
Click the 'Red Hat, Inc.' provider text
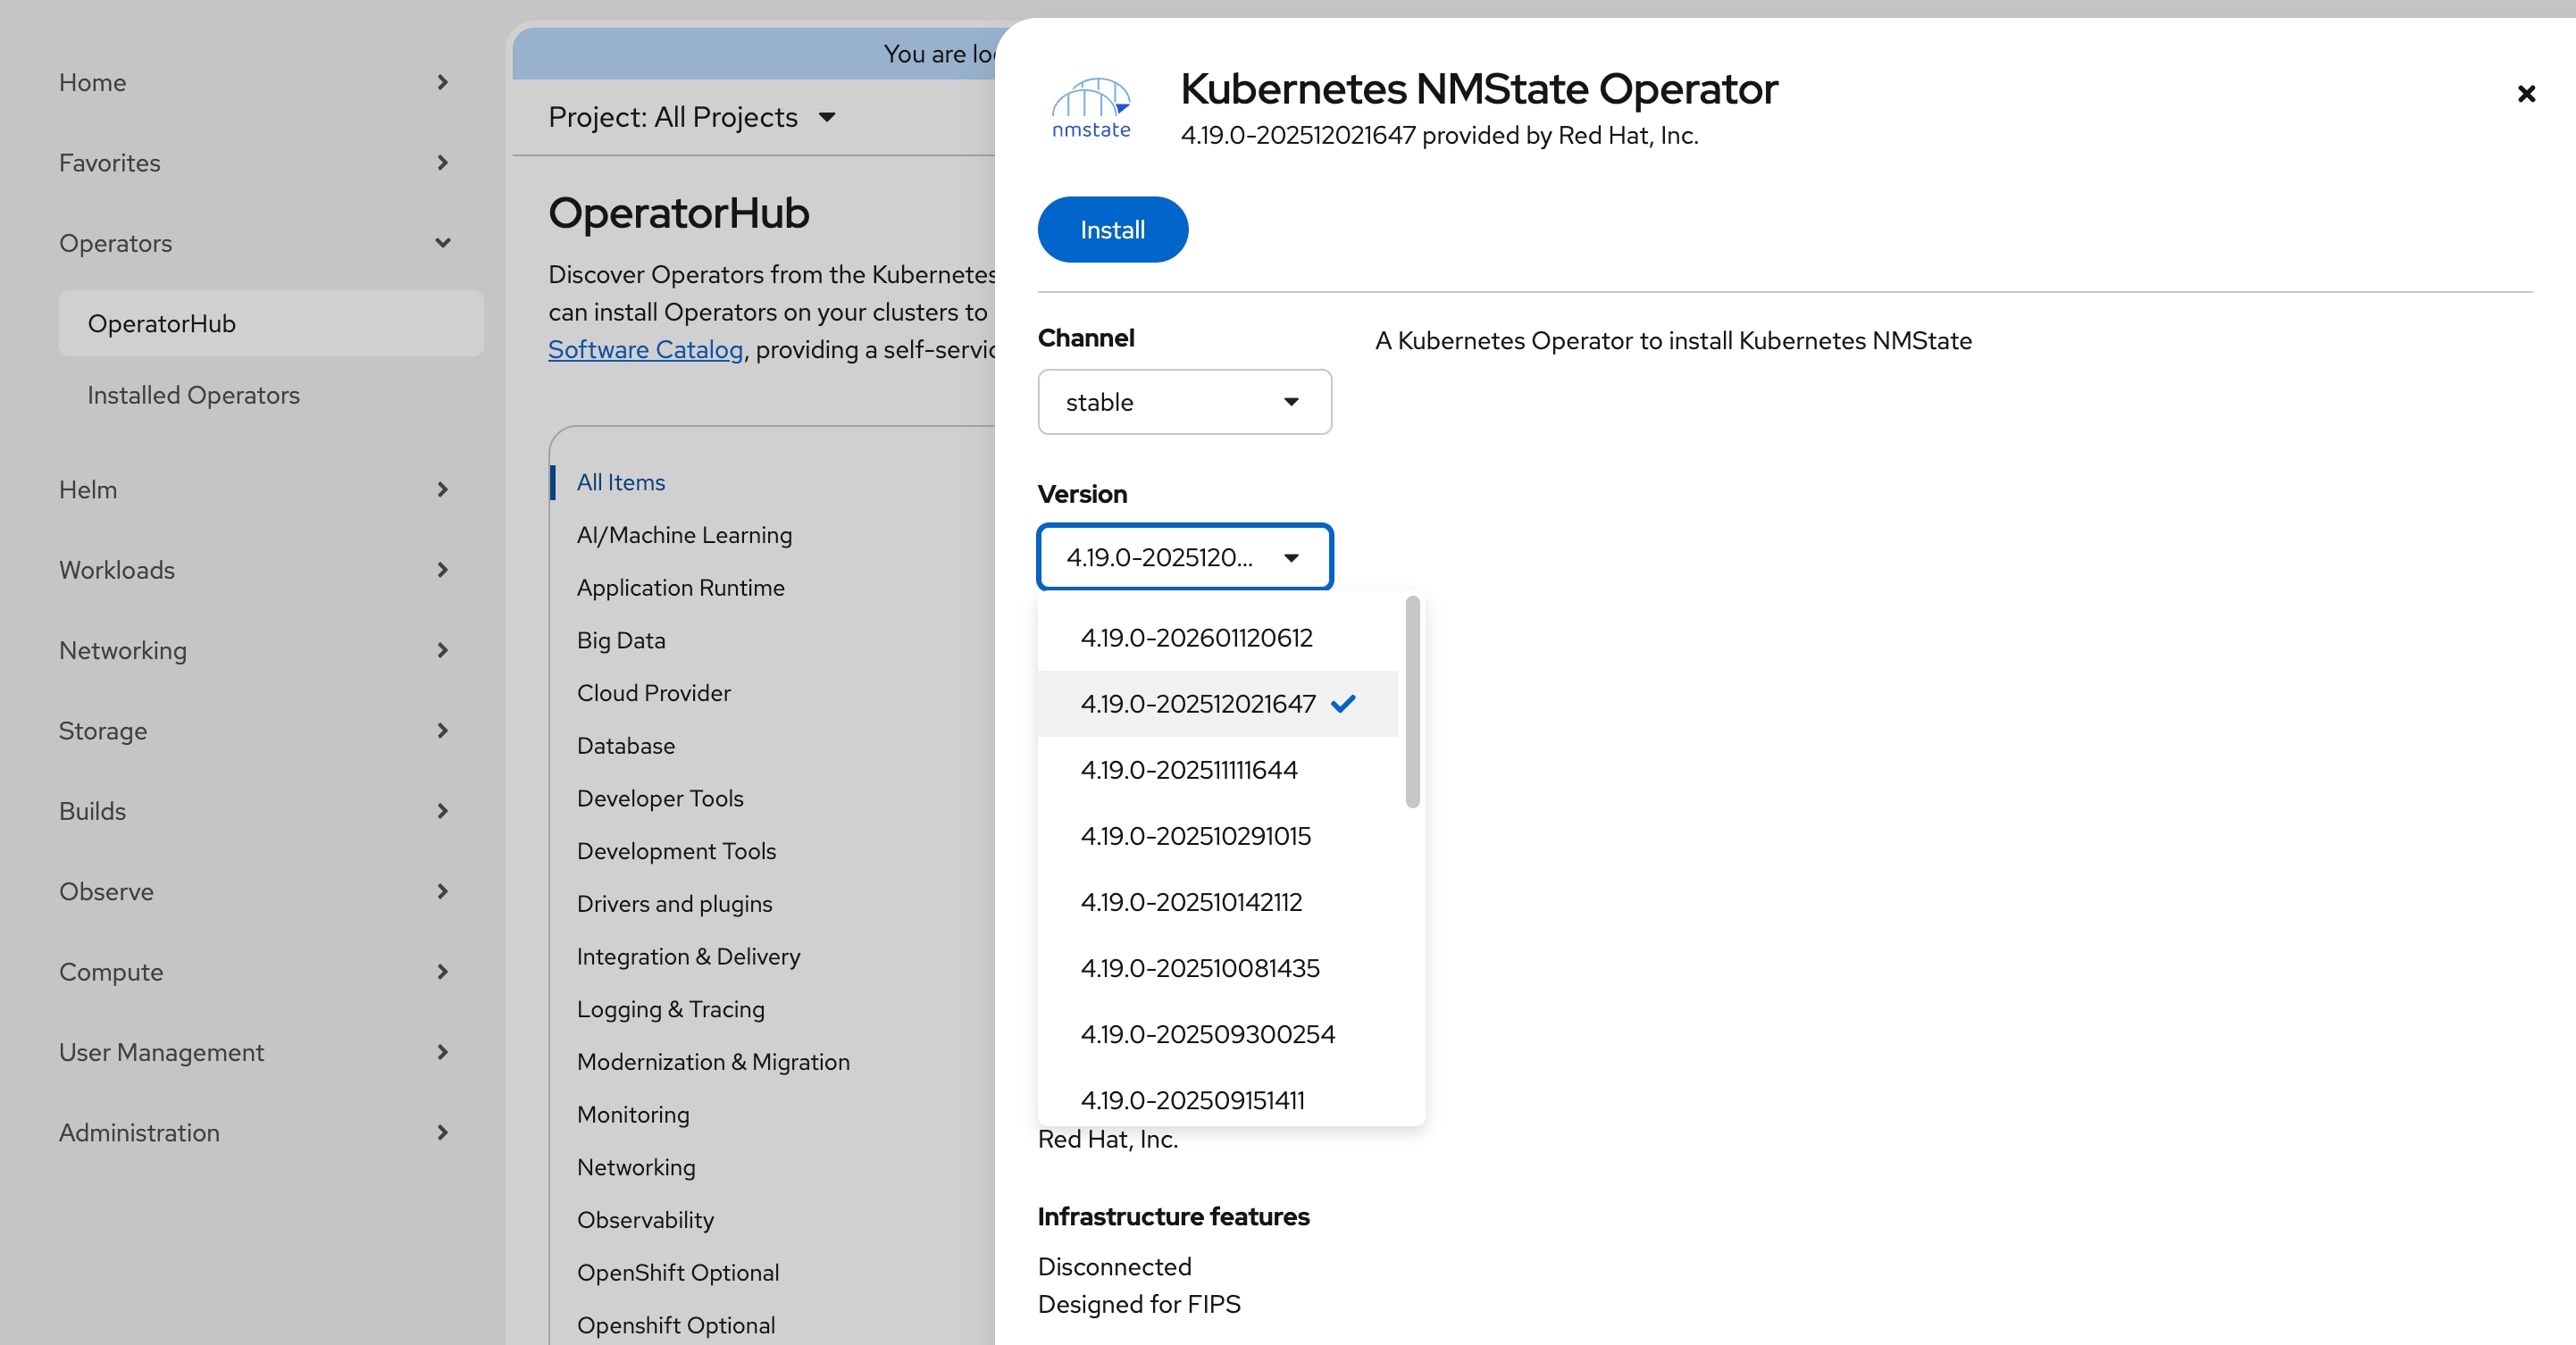[x=1108, y=1140]
